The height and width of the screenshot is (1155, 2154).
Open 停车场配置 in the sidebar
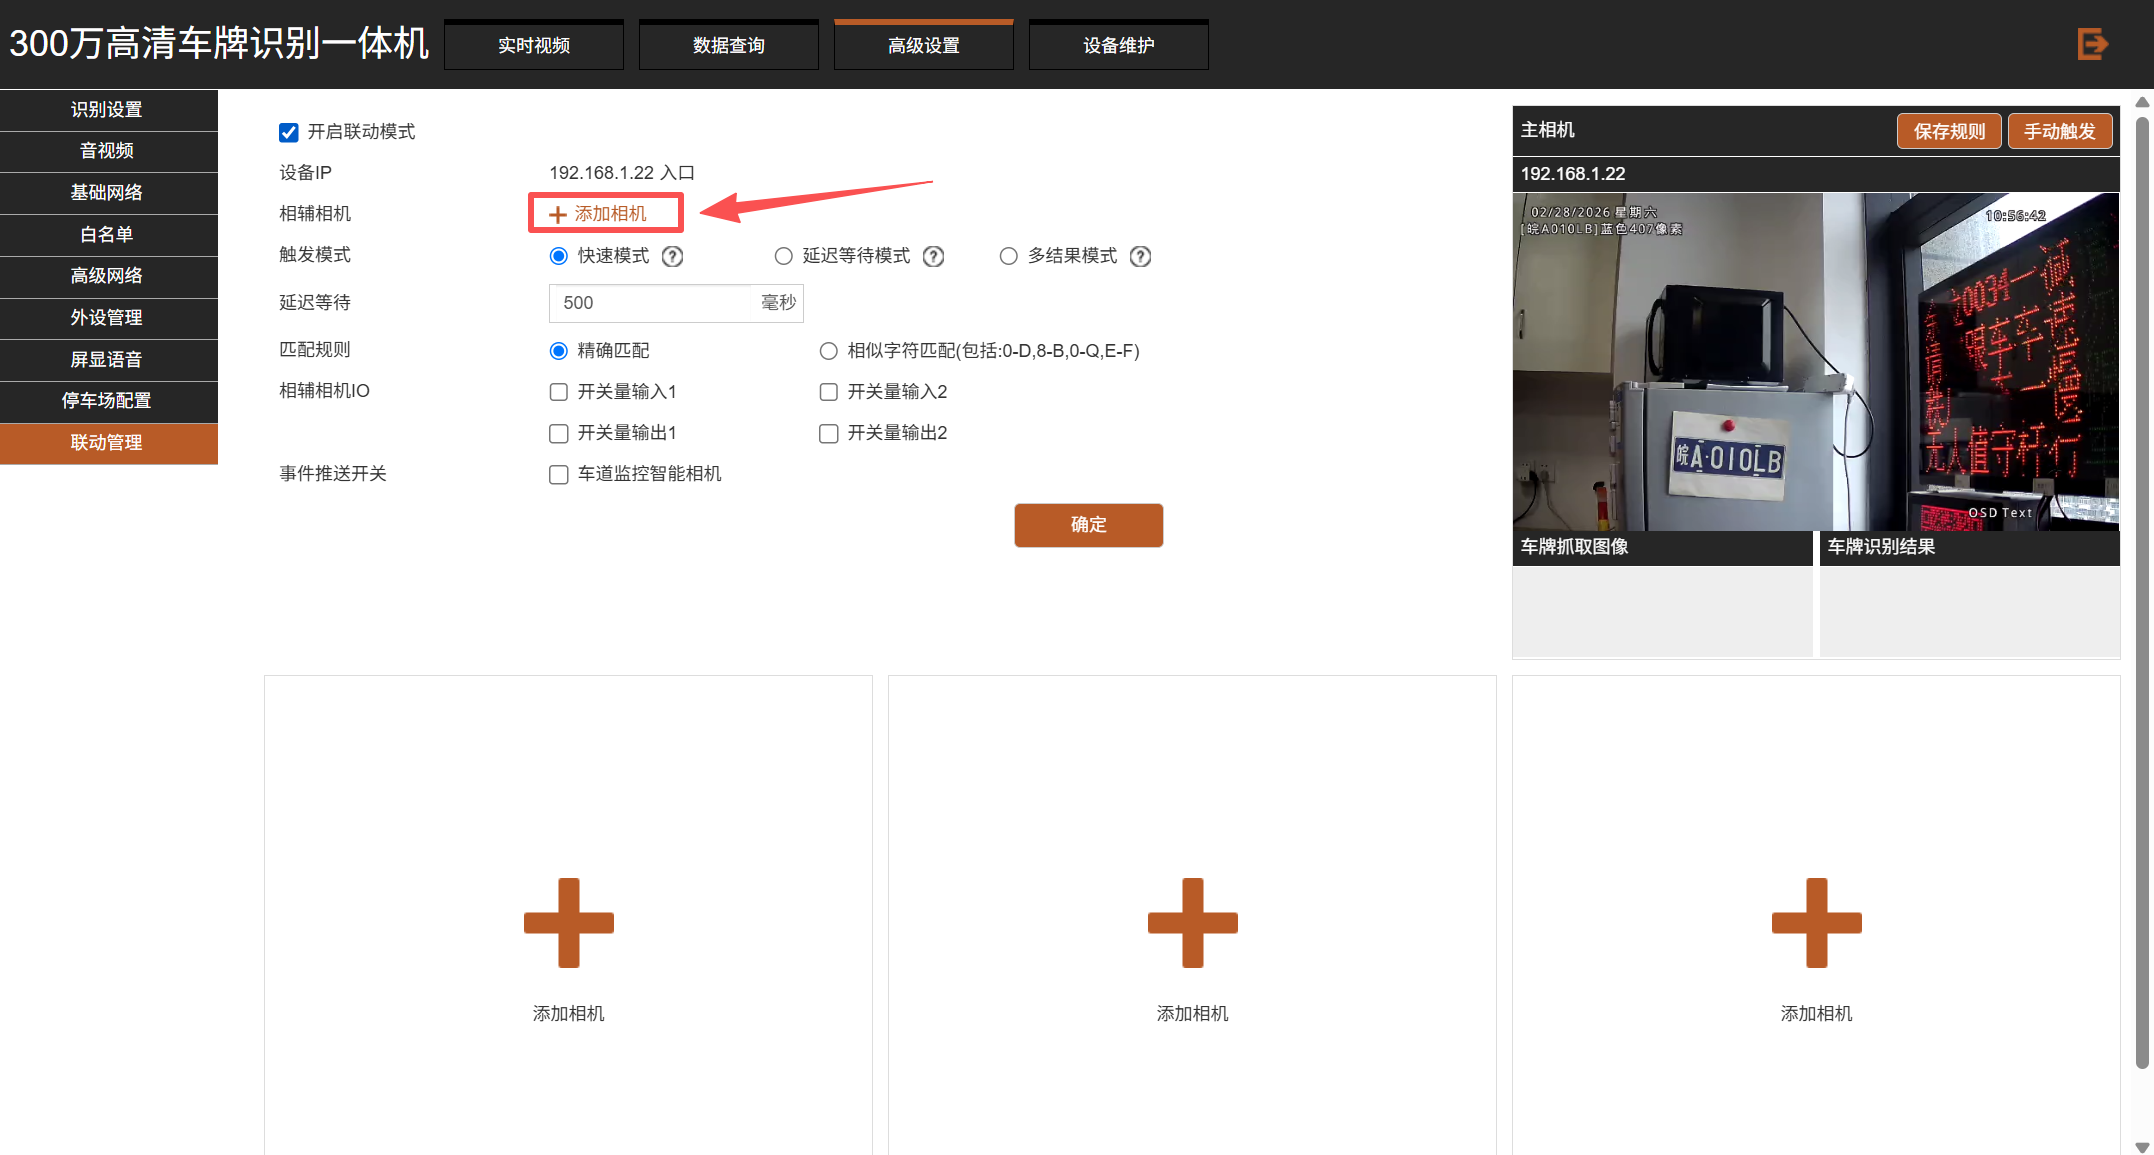(107, 401)
